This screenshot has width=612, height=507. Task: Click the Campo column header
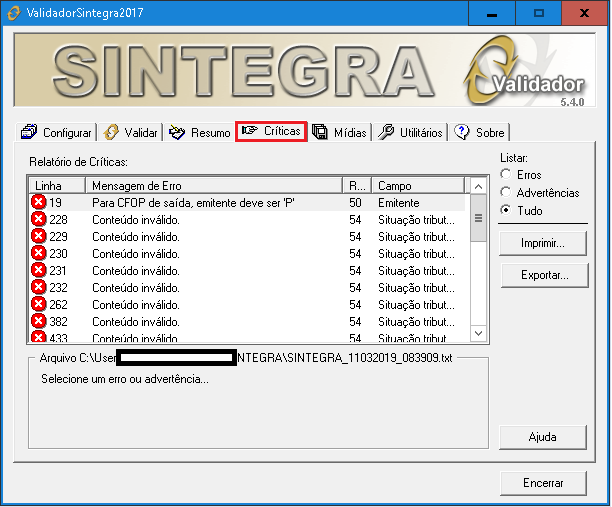(418, 186)
